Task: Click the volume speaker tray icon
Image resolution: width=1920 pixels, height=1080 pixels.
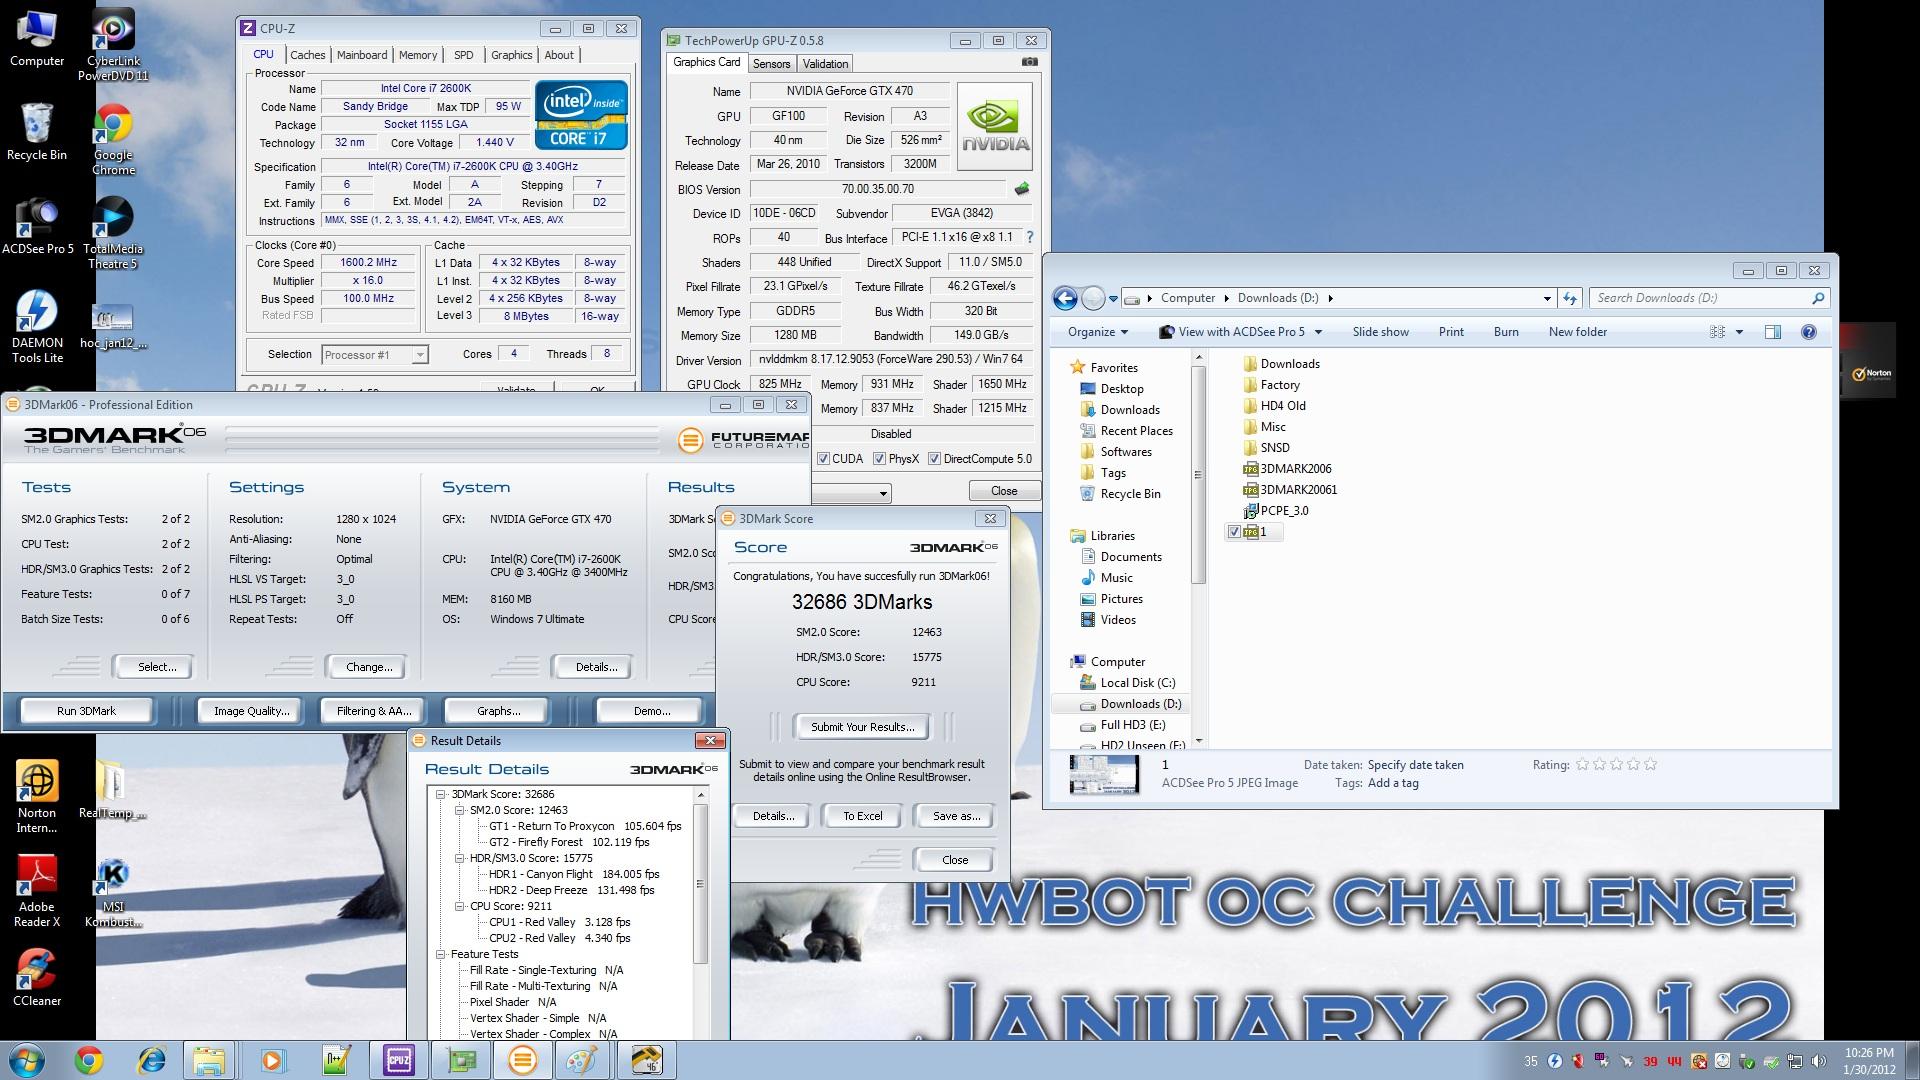Action: coord(1818,1061)
